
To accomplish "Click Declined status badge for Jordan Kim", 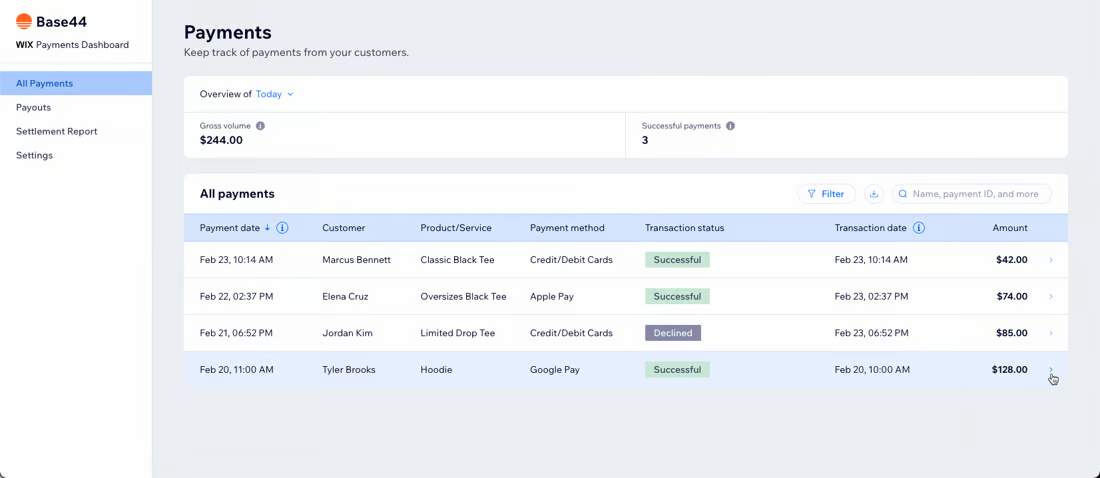I will click(x=673, y=333).
